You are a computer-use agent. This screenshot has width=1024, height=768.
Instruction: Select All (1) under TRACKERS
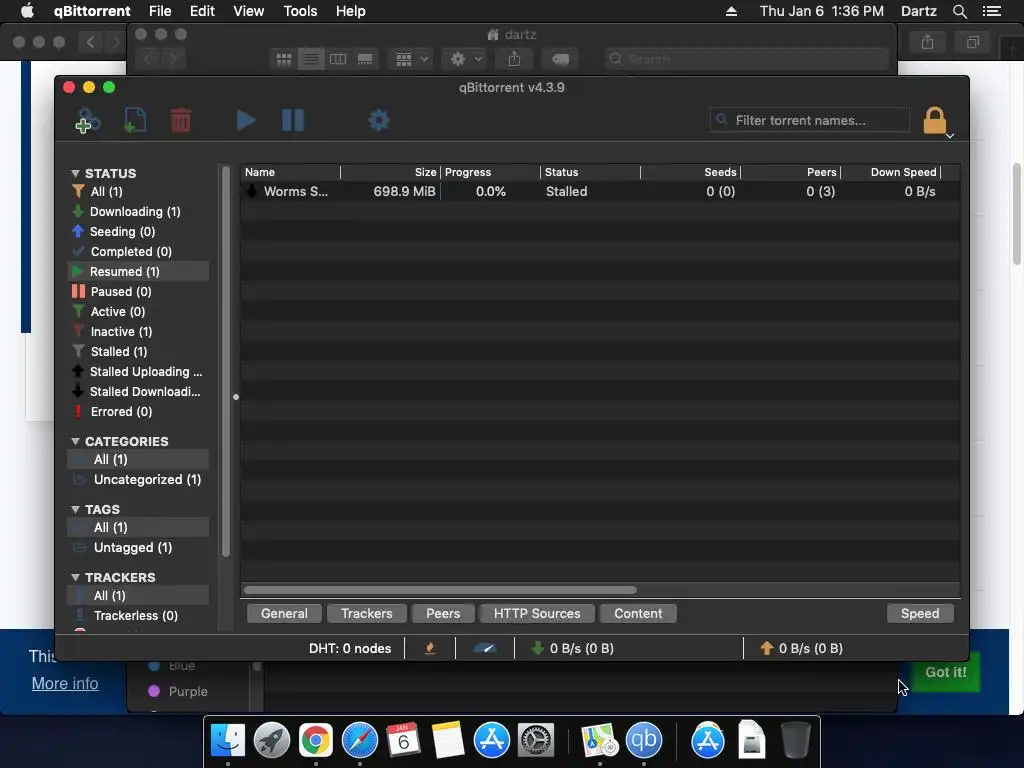tap(138, 596)
